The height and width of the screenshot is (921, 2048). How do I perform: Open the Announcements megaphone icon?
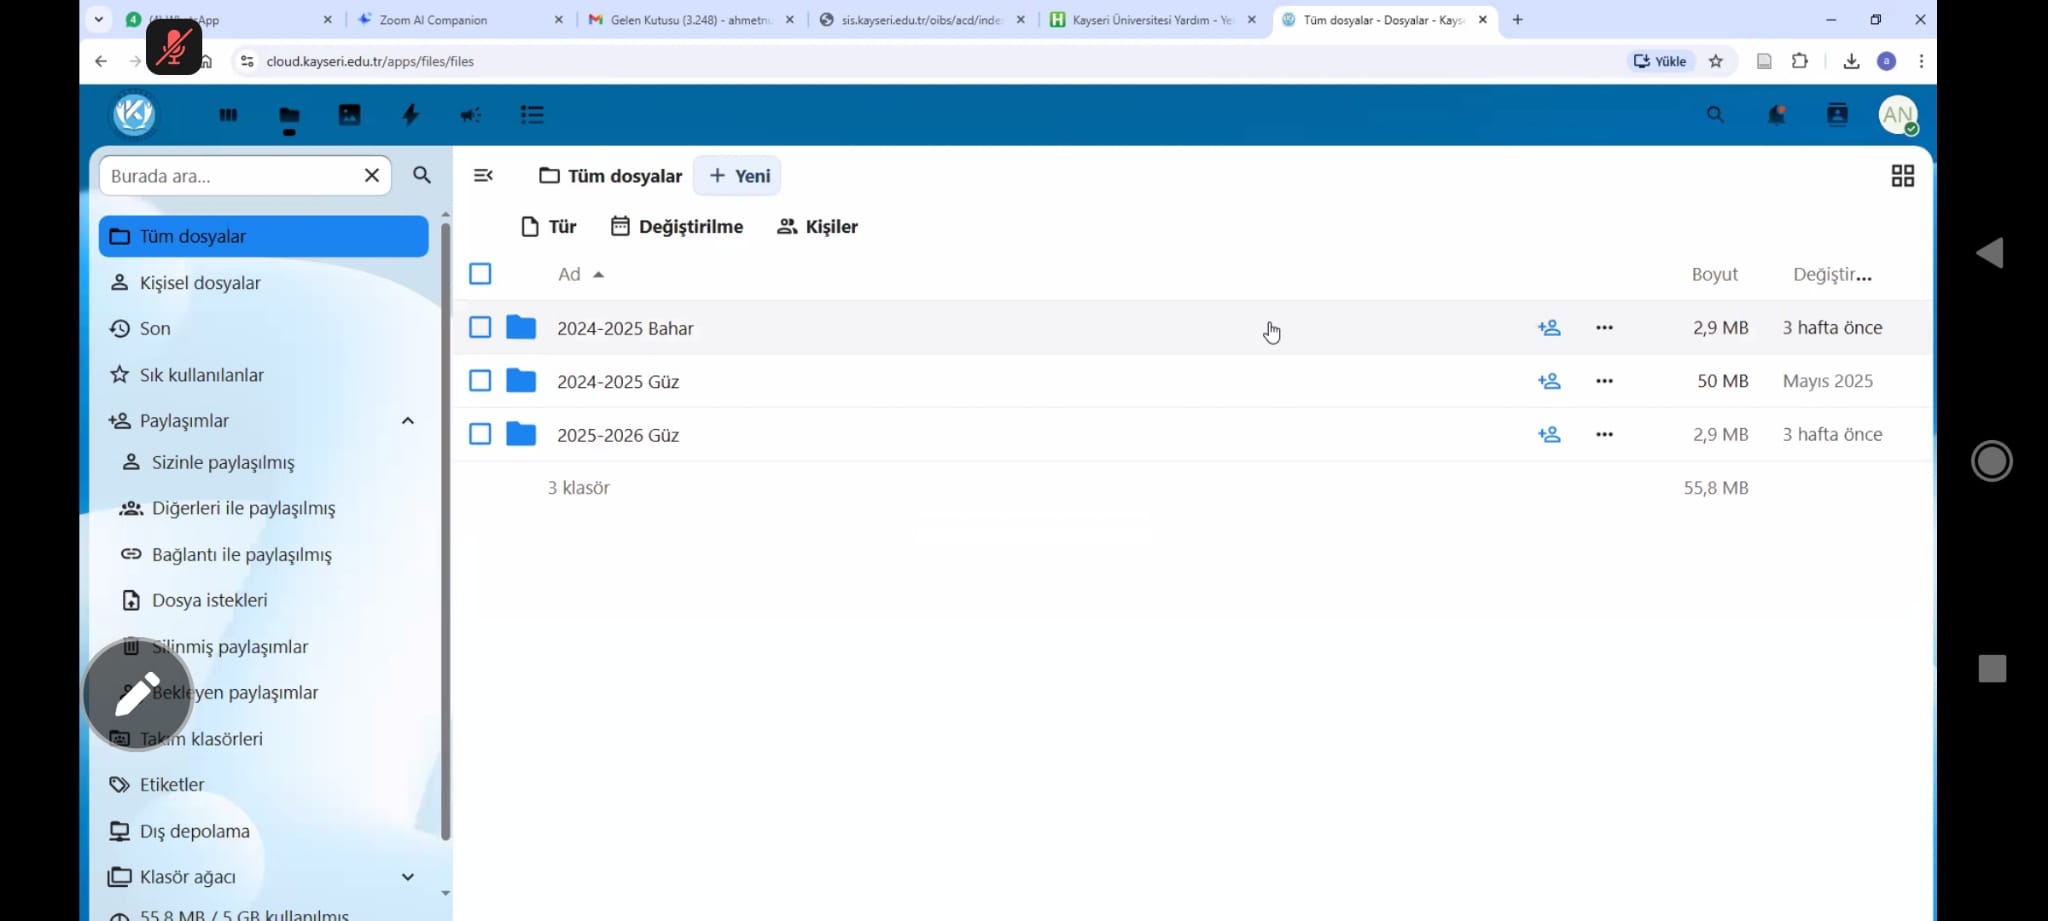[x=471, y=115]
